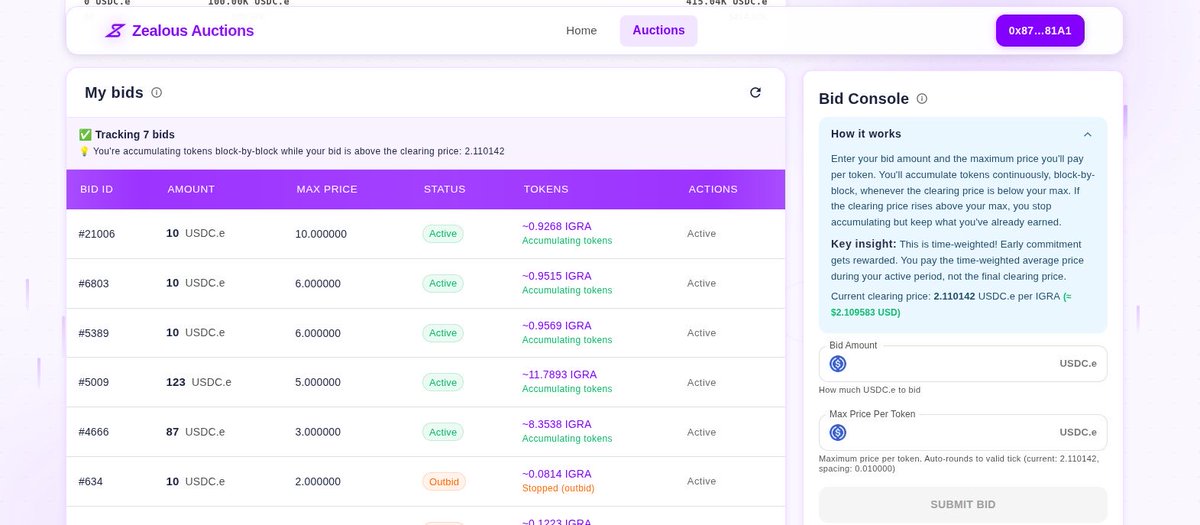Click the coin icon in Max Price field
The height and width of the screenshot is (525, 1200).
coord(838,433)
